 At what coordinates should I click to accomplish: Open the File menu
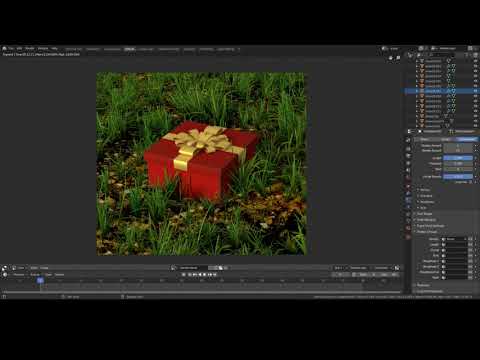pos(11,49)
